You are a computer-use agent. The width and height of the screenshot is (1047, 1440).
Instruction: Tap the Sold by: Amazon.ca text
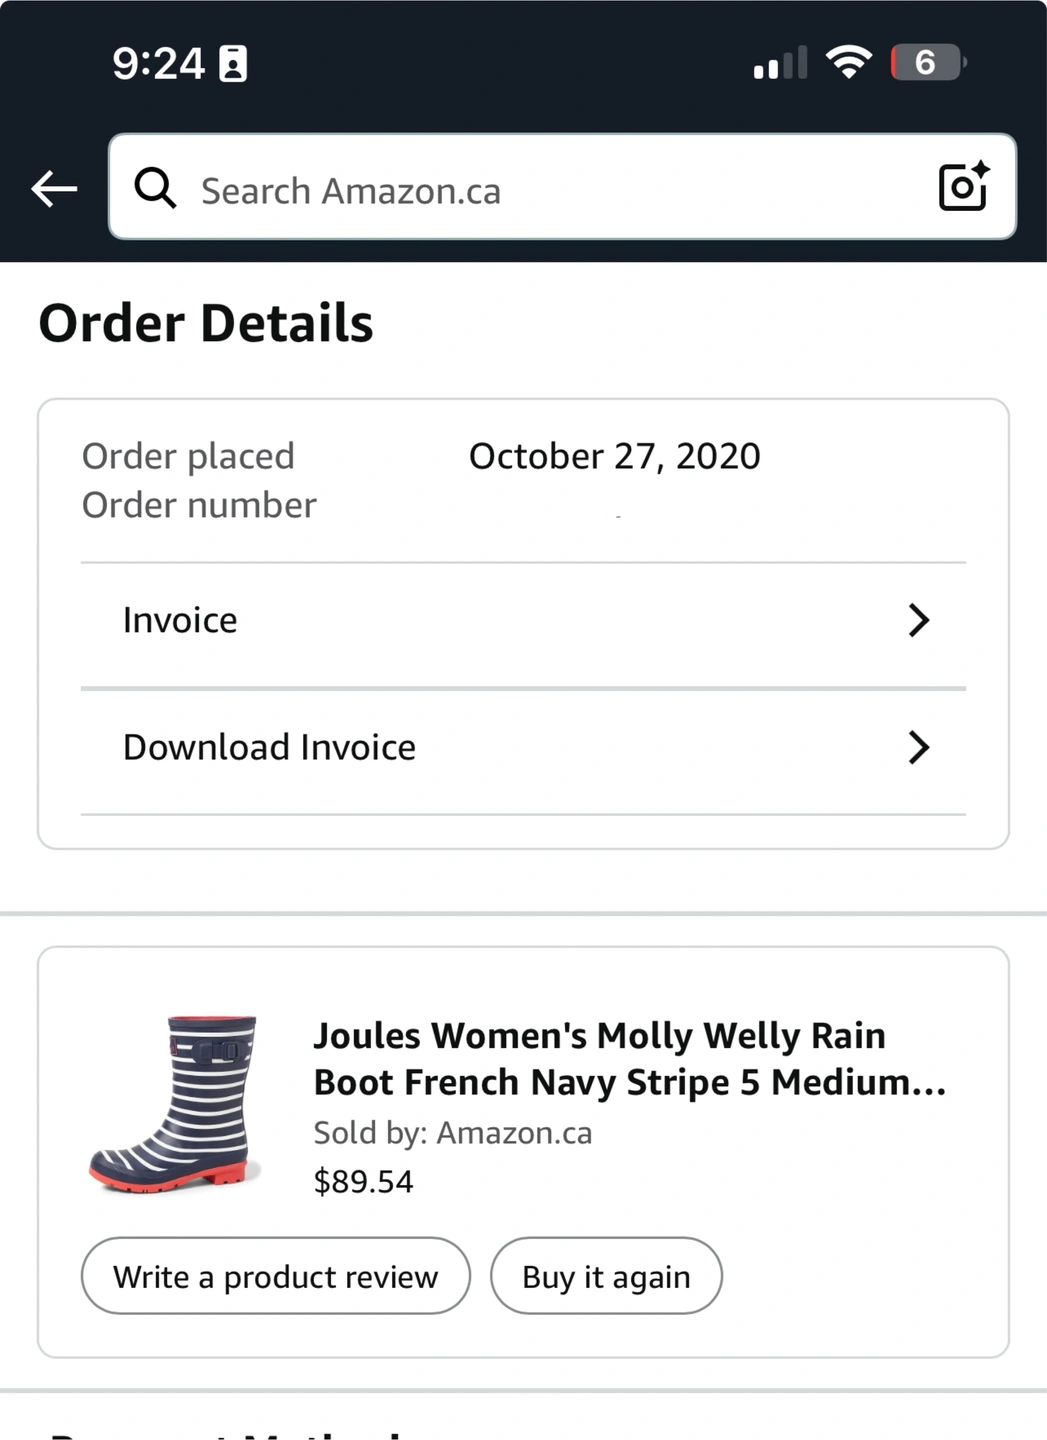pos(452,1132)
